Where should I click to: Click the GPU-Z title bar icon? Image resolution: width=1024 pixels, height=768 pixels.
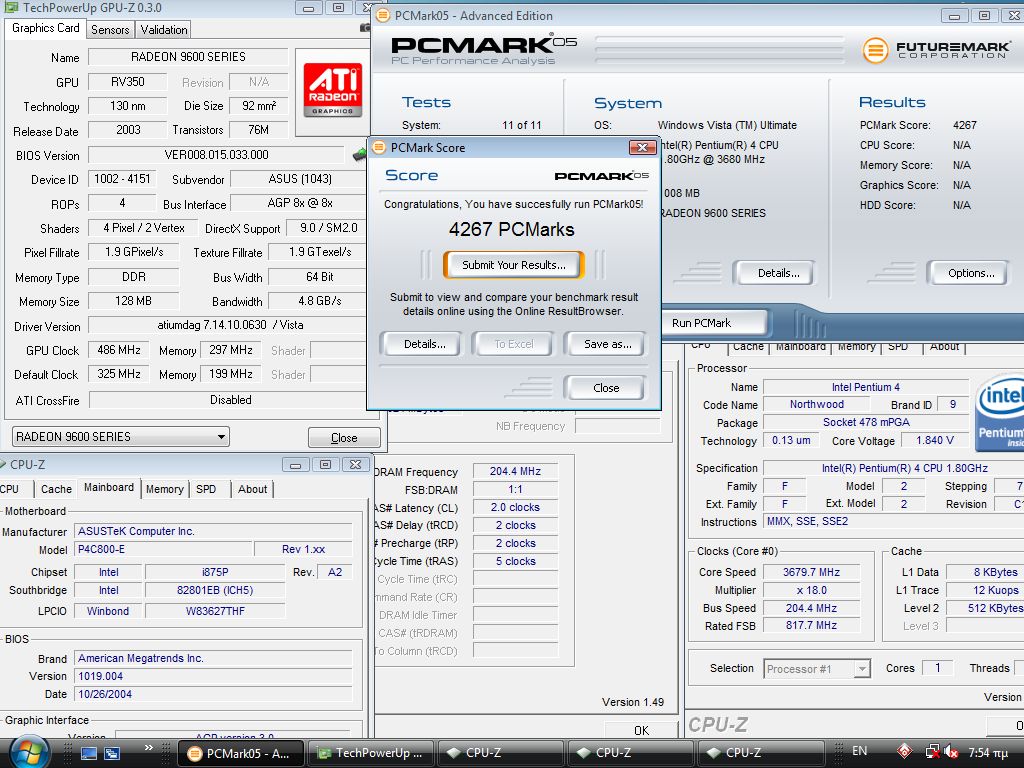click(x=11, y=7)
